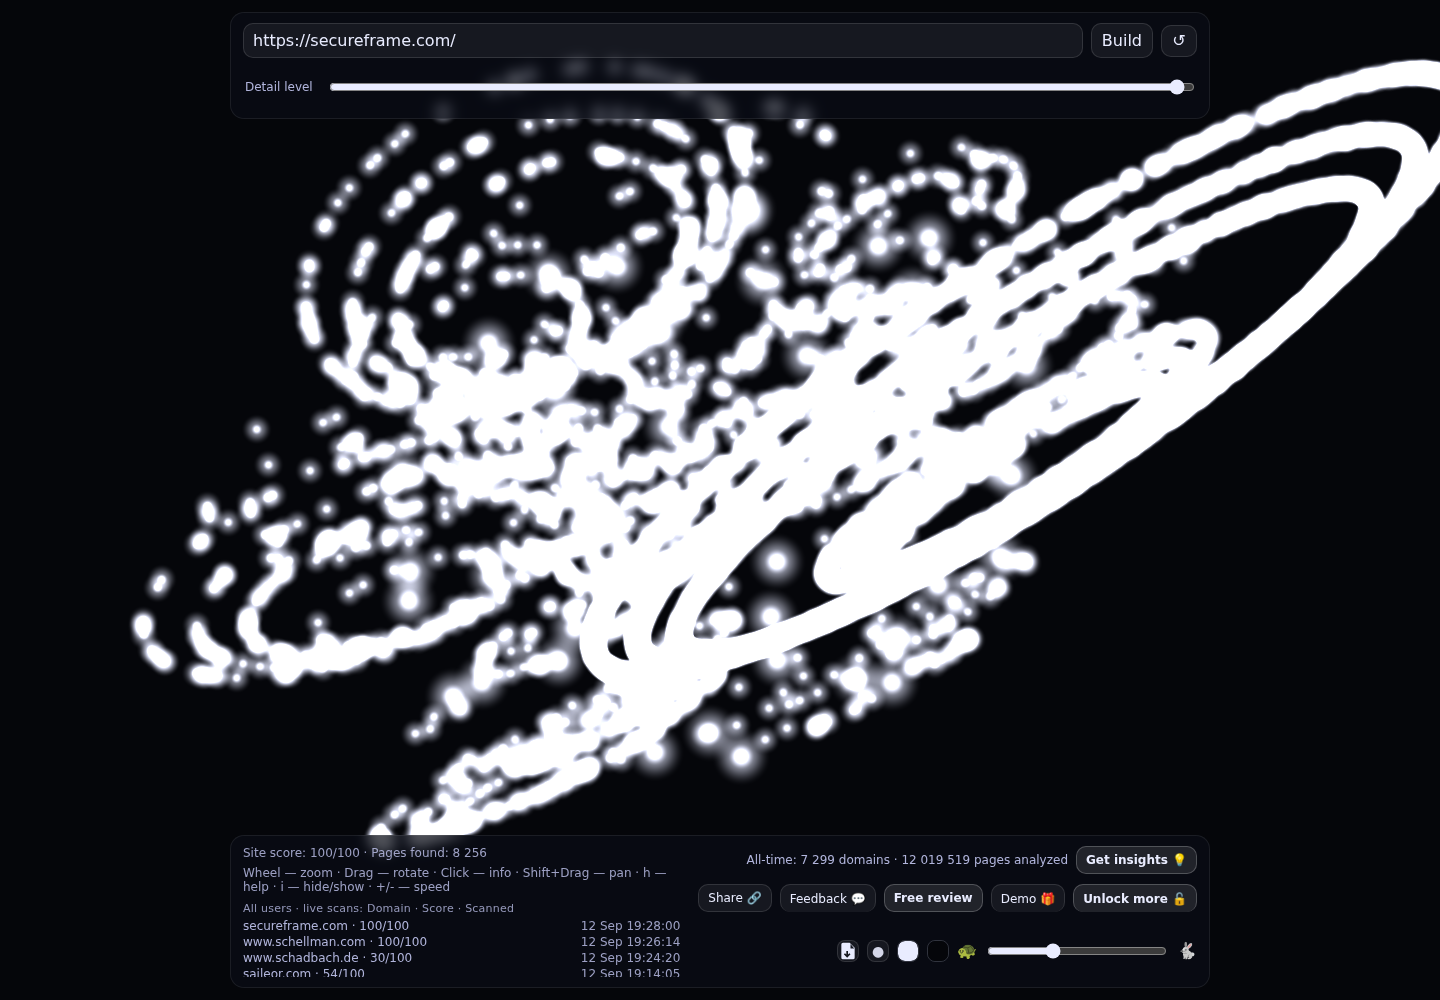Click the Unlock more button
The width and height of the screenshot is (1440, 1000).
click(x=1135, y=898)
